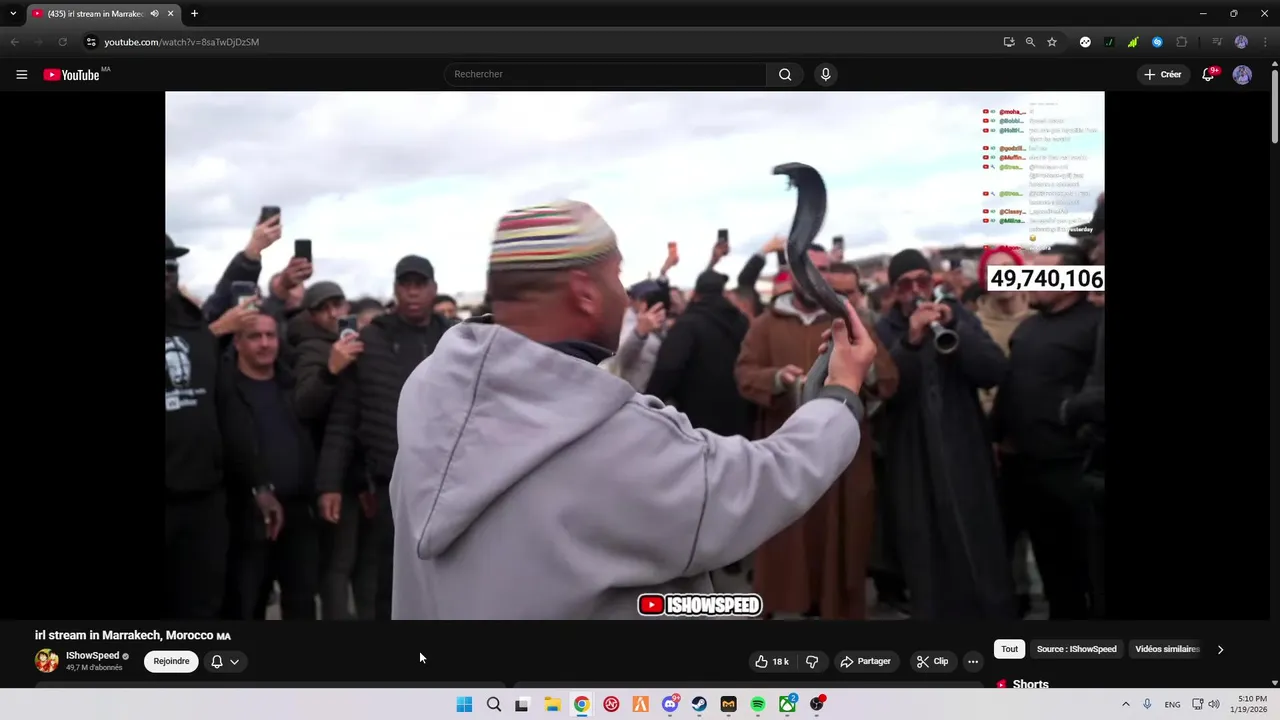The height and width of the screenshot is (720, 1280).
Task: Open the tab search dropdown arrow
Action: coord(13,14)
